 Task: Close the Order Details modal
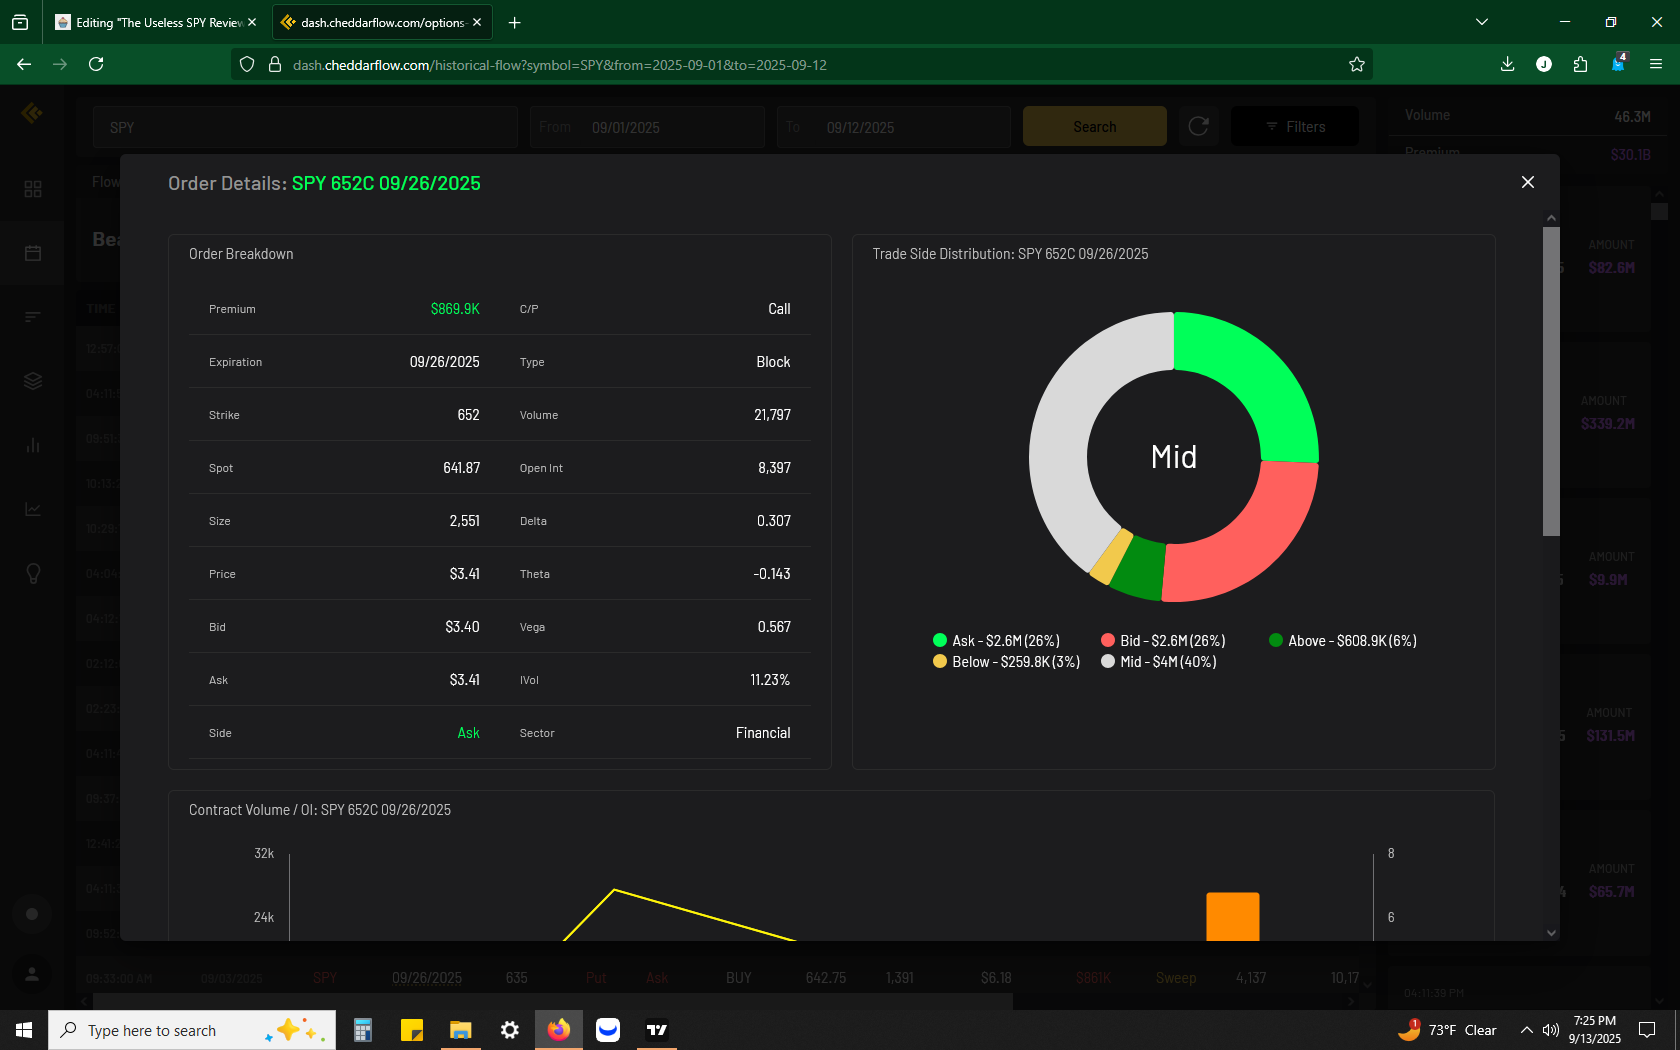(1527, 182)
